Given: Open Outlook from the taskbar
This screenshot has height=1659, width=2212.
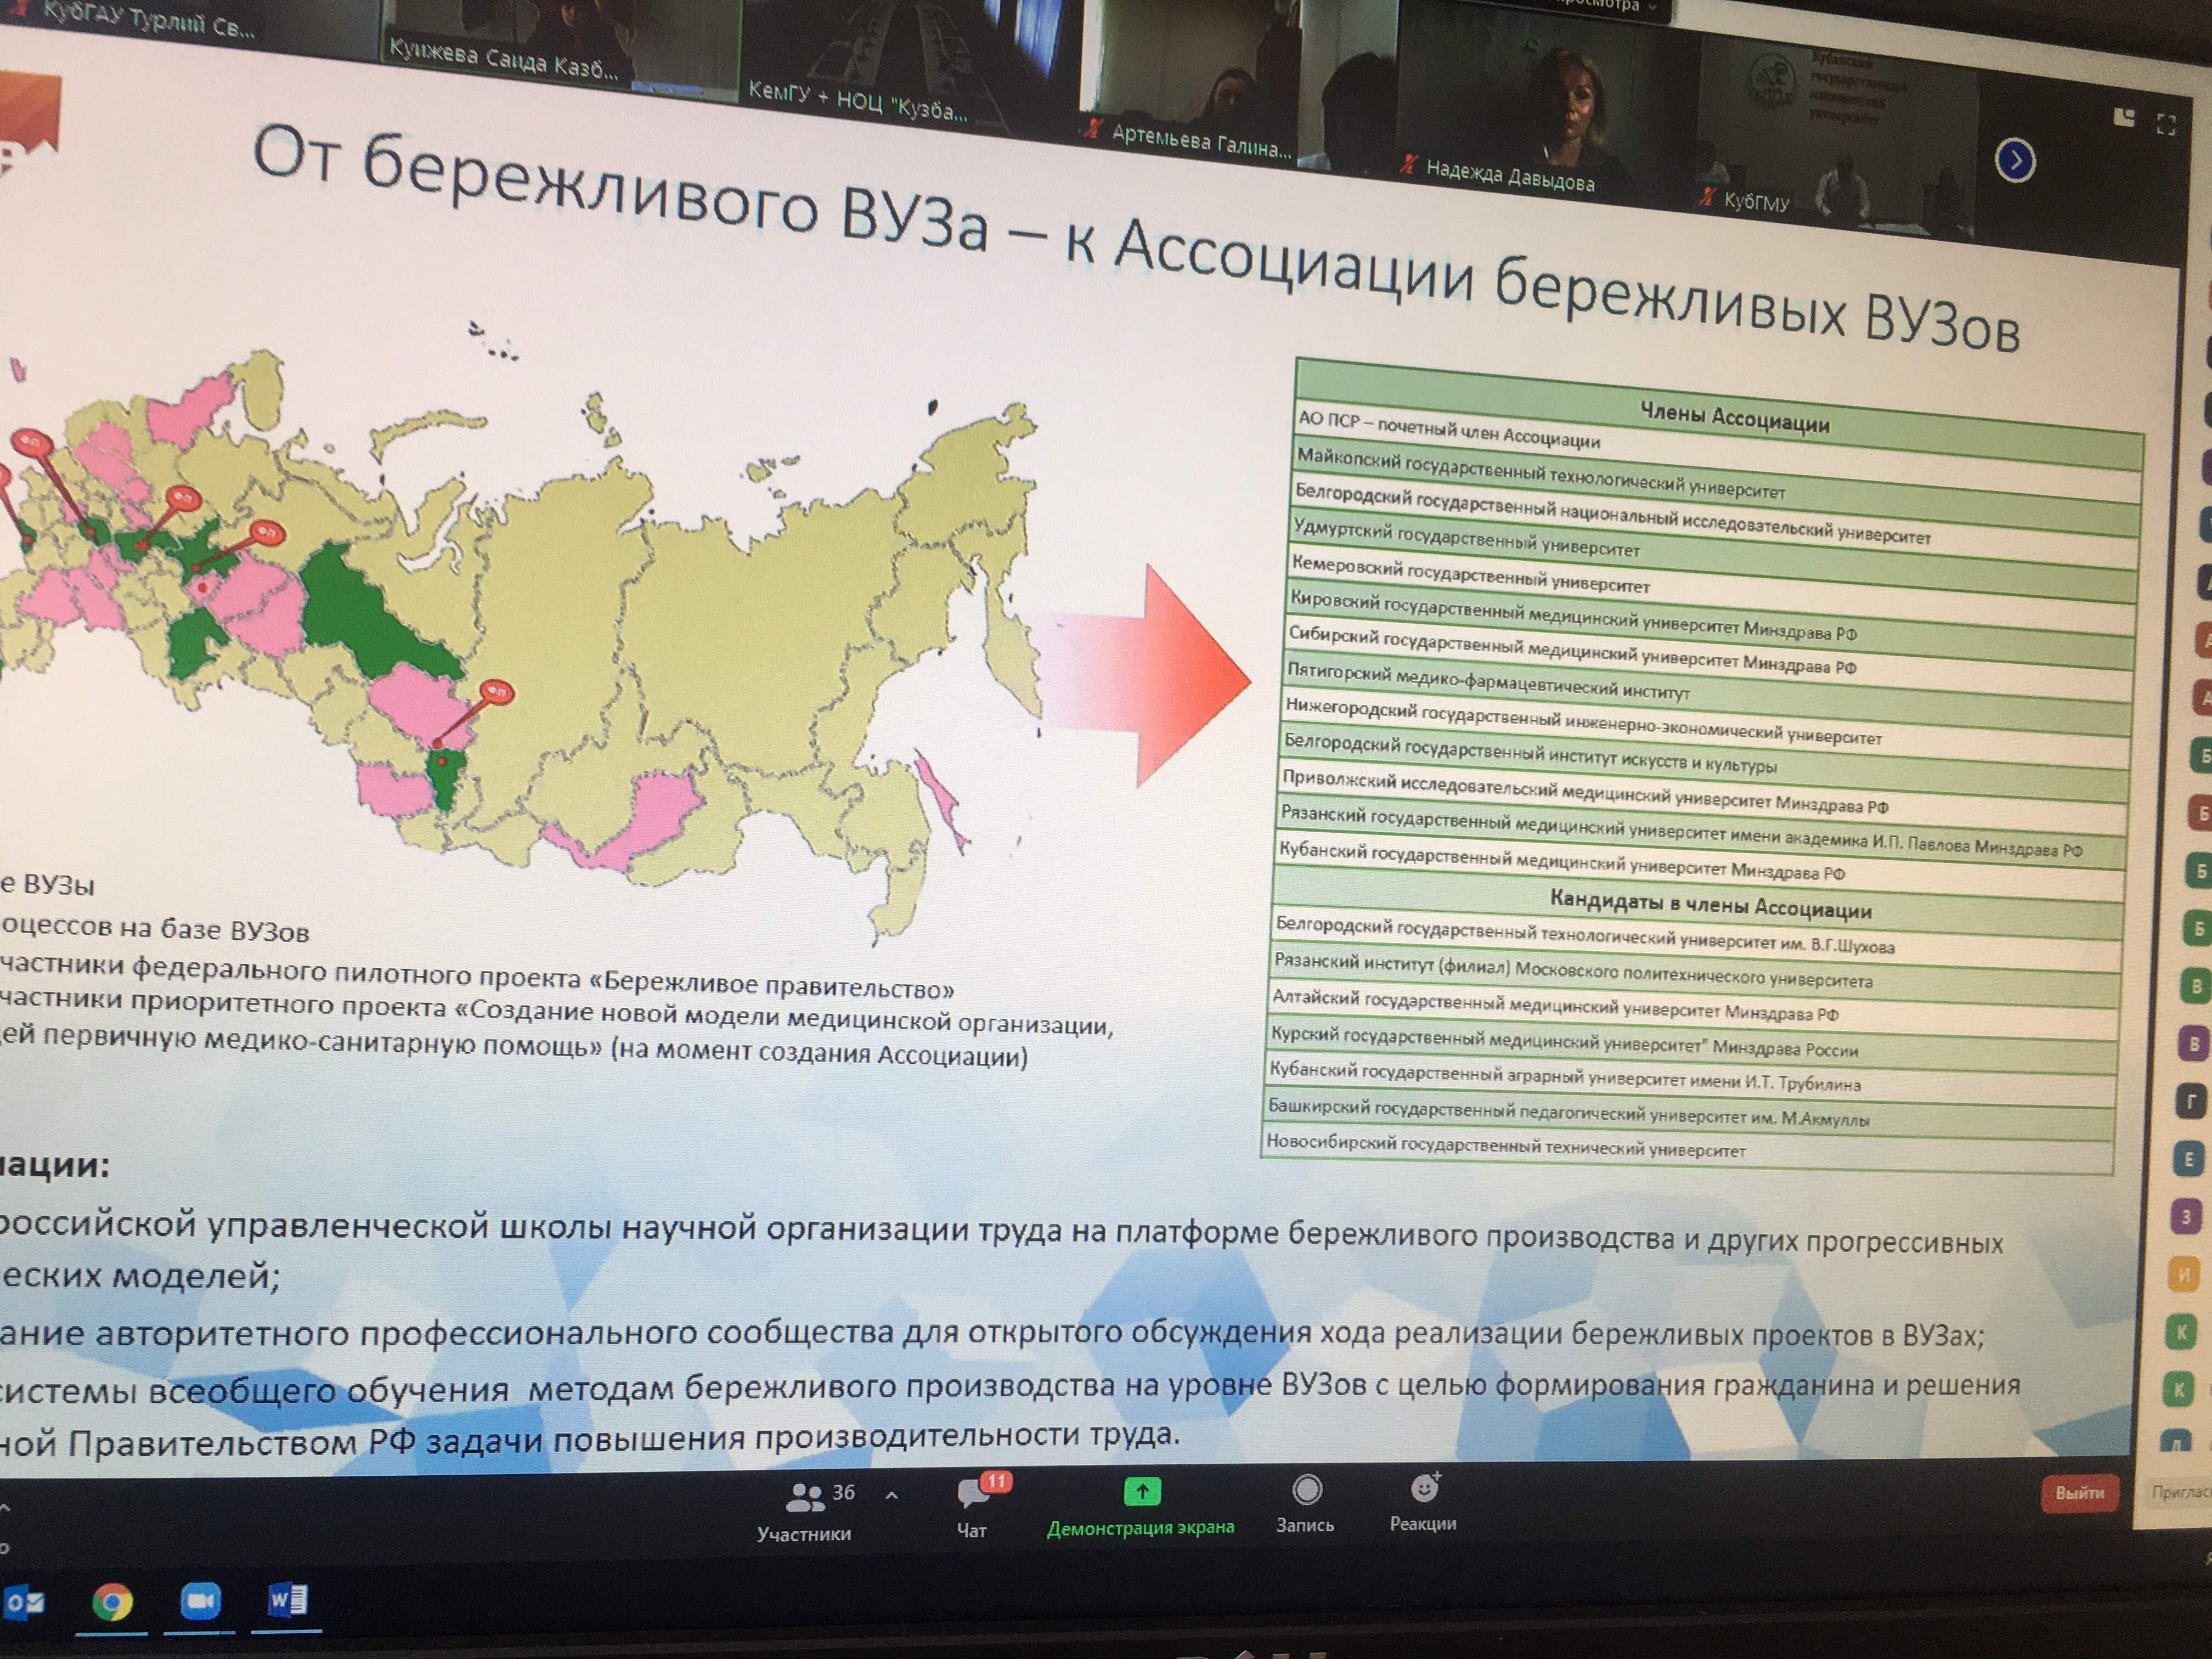Looking at the screenshot, I should 24,1604.
